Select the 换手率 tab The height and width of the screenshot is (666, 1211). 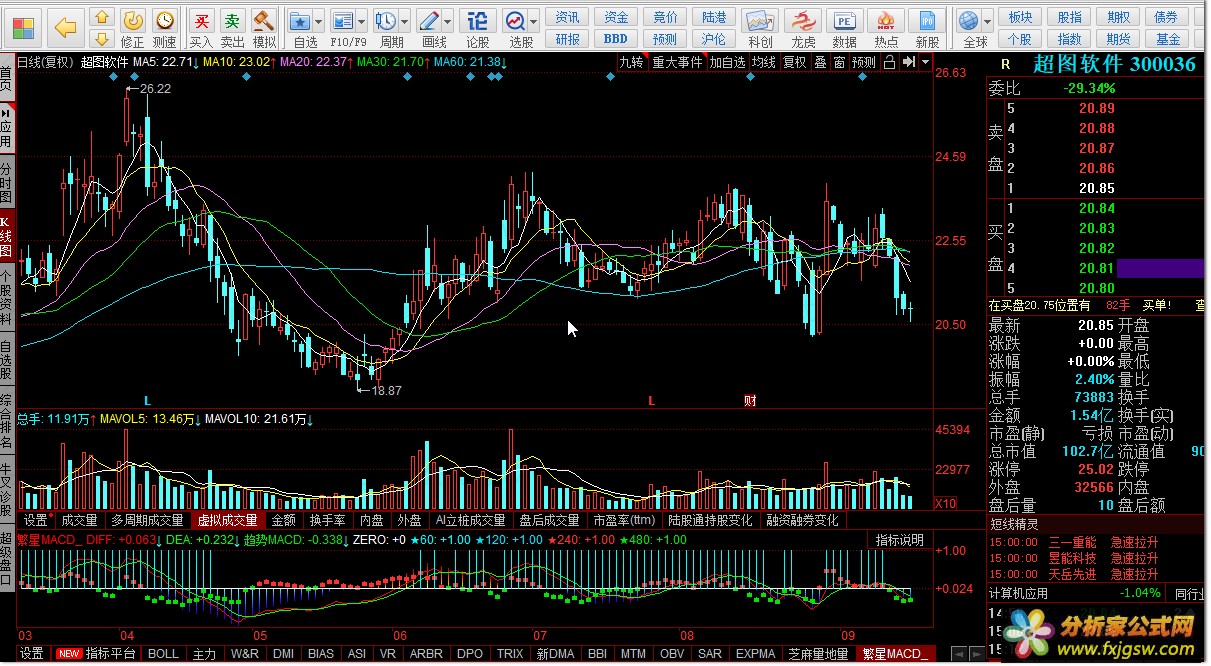(x=327, y=520)
